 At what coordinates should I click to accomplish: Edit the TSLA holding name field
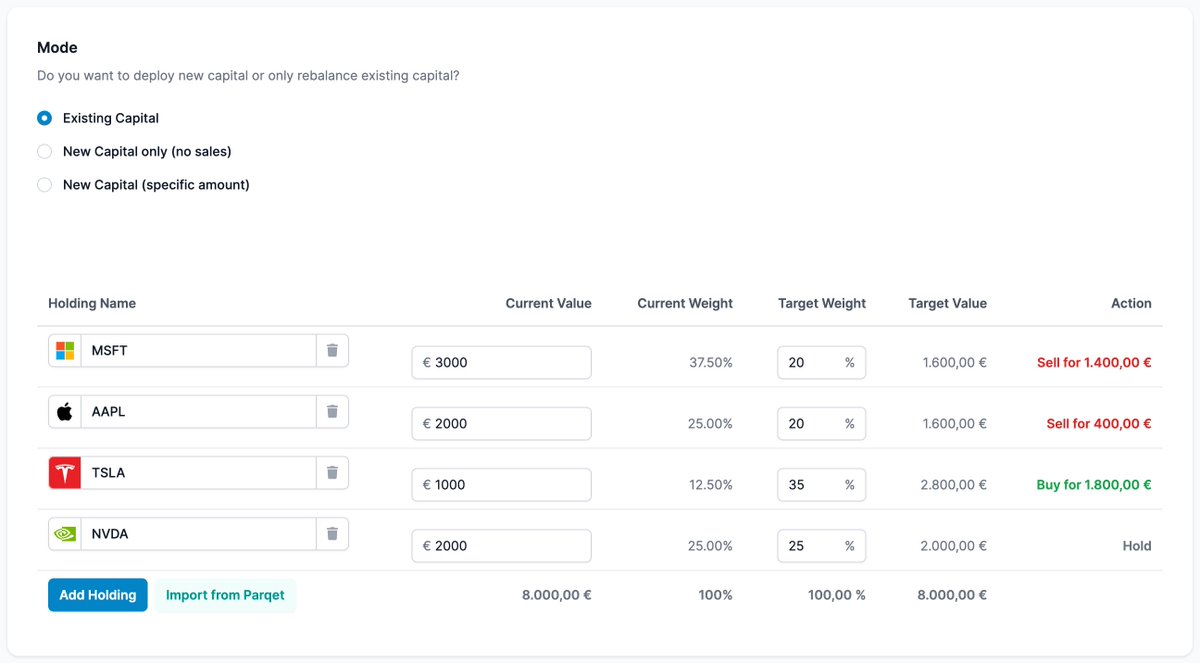coord(198,473)
